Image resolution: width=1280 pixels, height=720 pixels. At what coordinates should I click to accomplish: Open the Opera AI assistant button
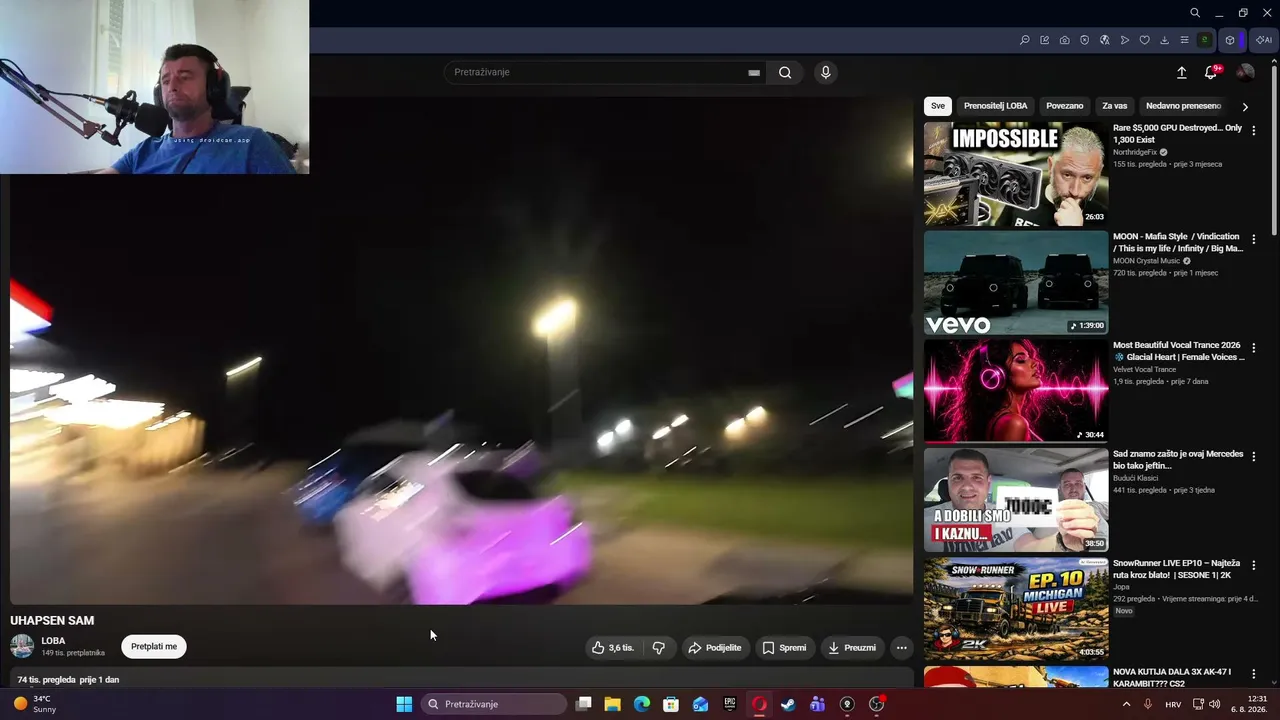[x=1264, y=40]
